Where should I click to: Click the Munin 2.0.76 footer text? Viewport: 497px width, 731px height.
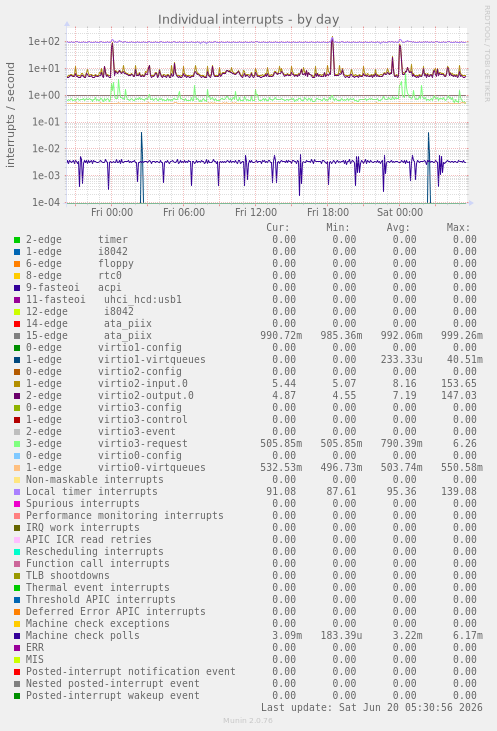[248, 720]
